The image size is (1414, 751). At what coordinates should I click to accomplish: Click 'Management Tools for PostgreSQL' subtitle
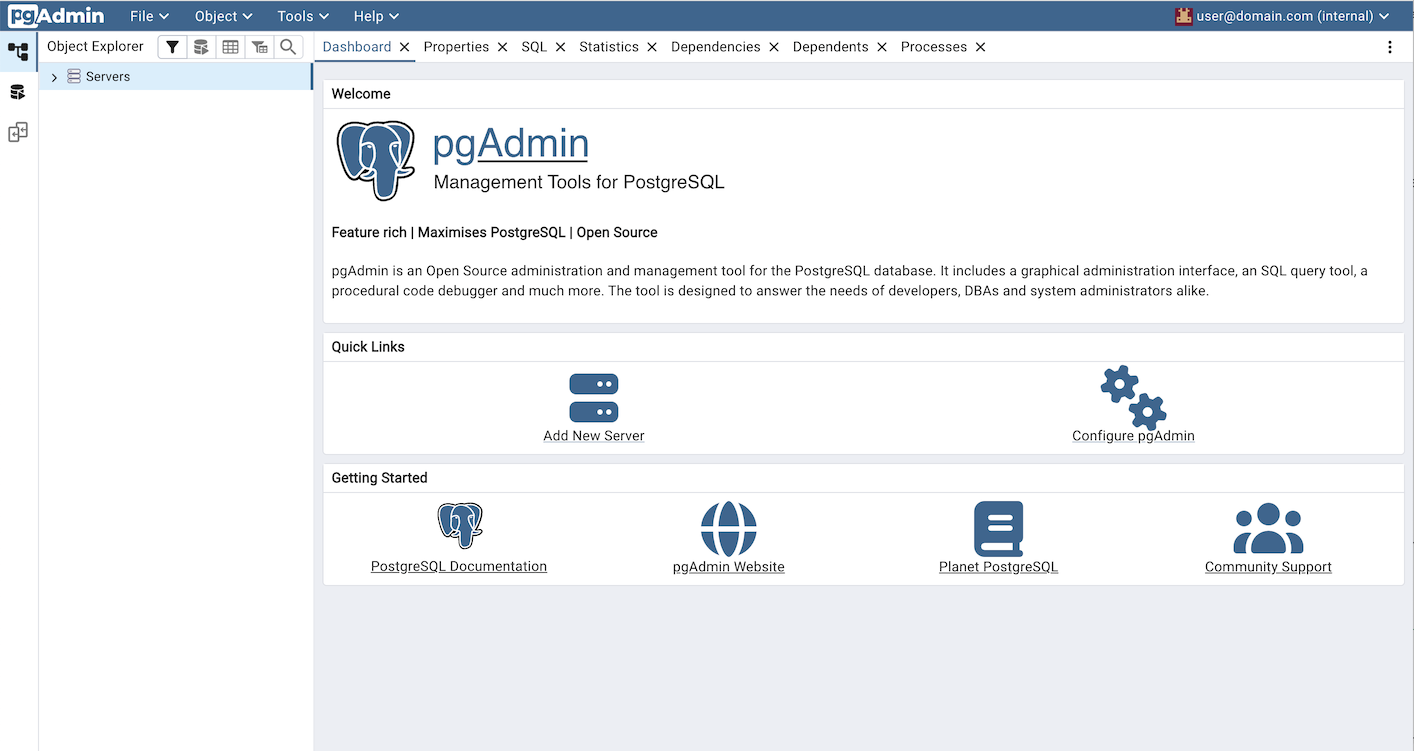(x=579, y=182)
